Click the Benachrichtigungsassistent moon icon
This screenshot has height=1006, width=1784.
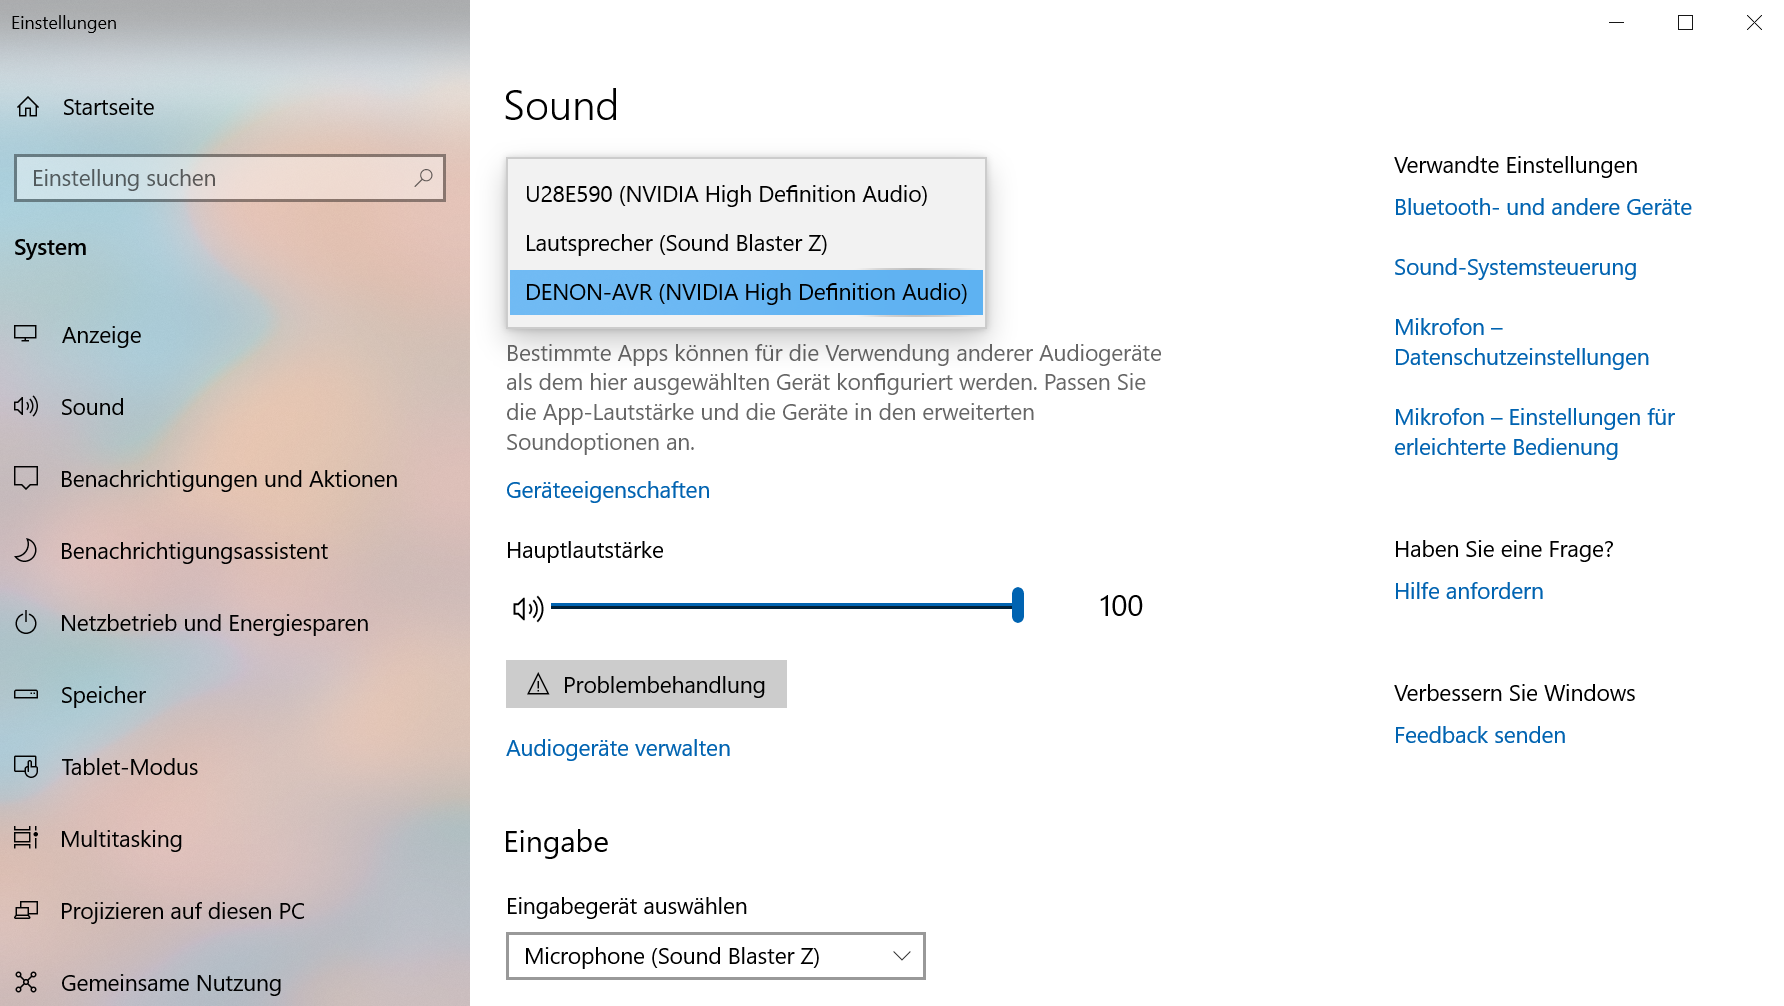tap(26, 550)
